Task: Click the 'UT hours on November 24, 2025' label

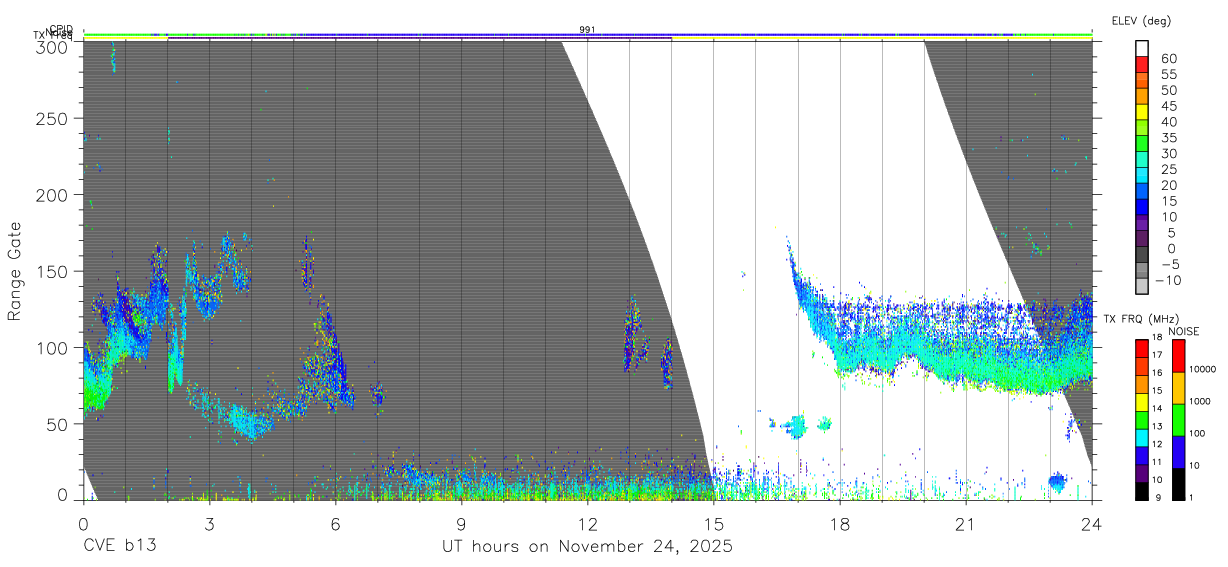Action: pos(588,547)
